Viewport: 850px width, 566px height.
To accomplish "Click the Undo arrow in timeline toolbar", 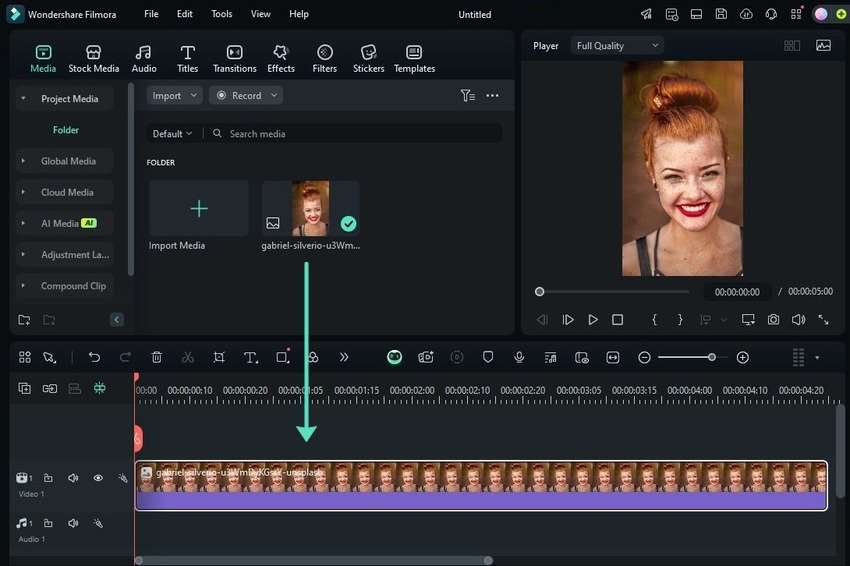I will 94,357.
